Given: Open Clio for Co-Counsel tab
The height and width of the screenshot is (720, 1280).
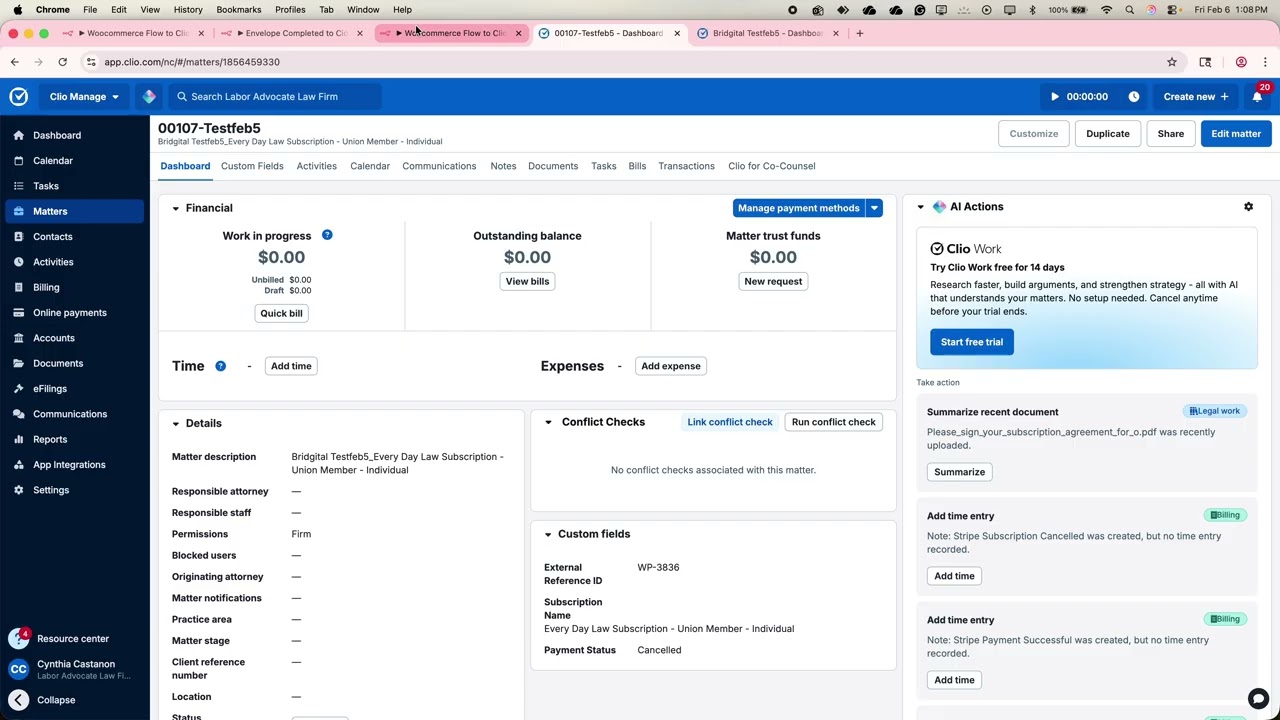Looking at the screenshot, I should tap(772, 166).
